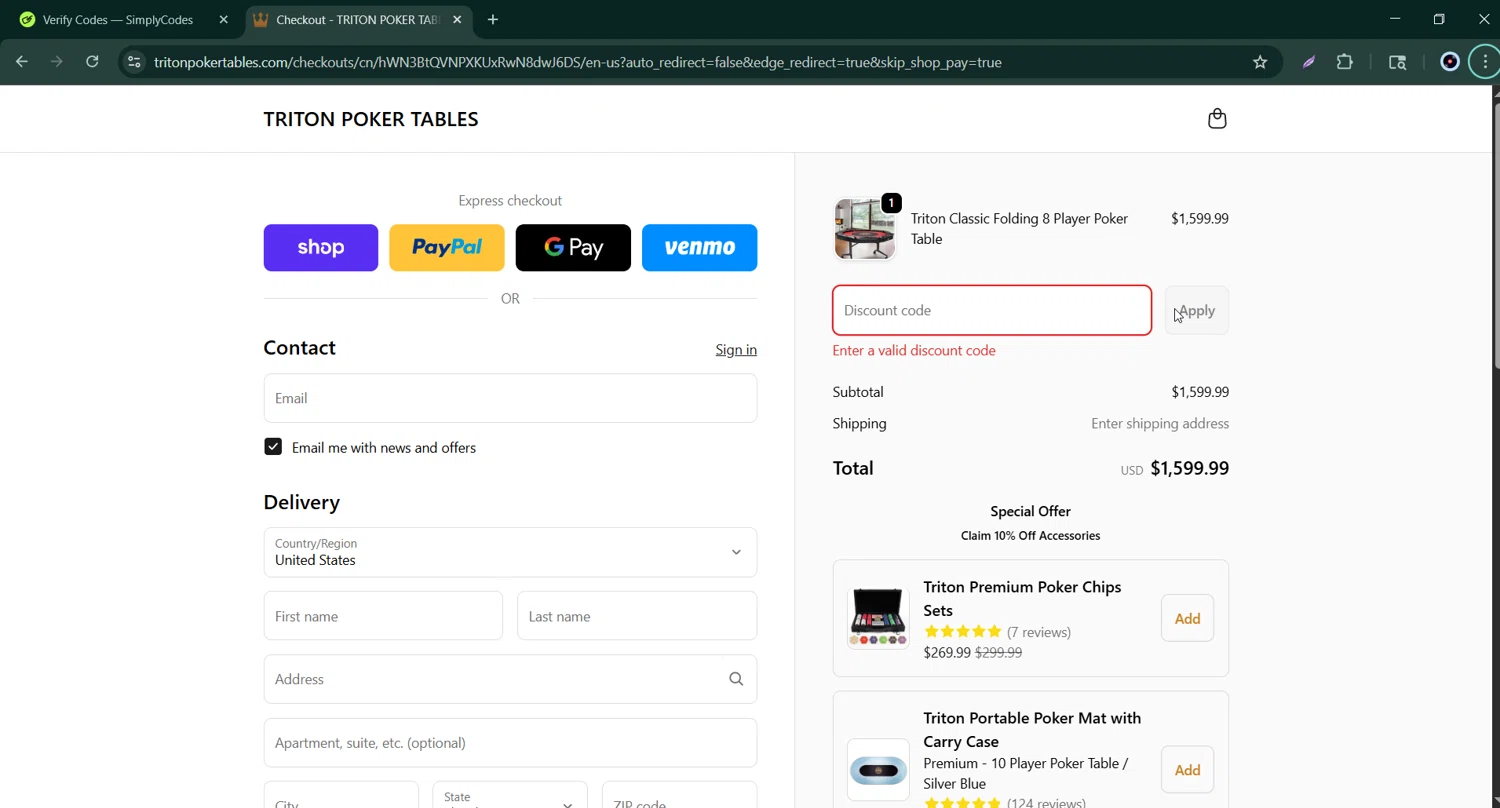Focus the City field
This screenshot has width=1500, height=808.
[x=341, y=796]
